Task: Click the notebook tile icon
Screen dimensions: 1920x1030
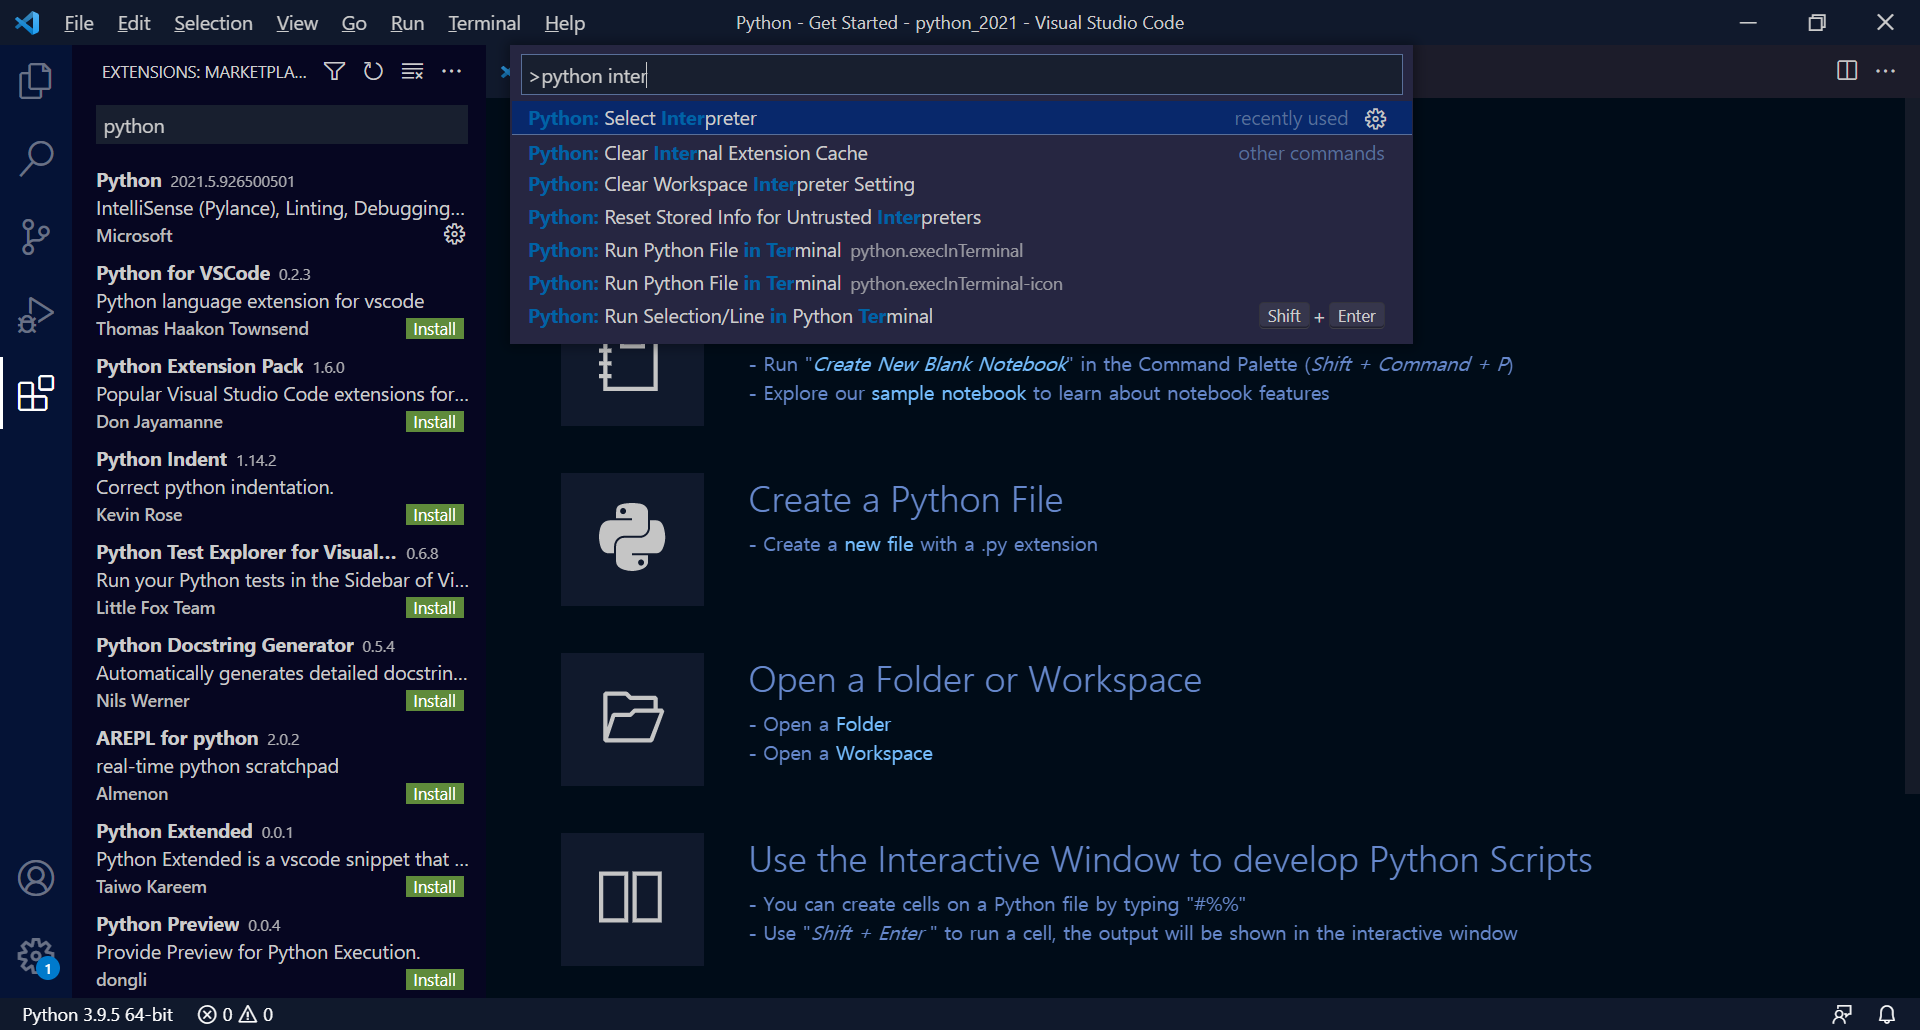Action: coord(632,383)
